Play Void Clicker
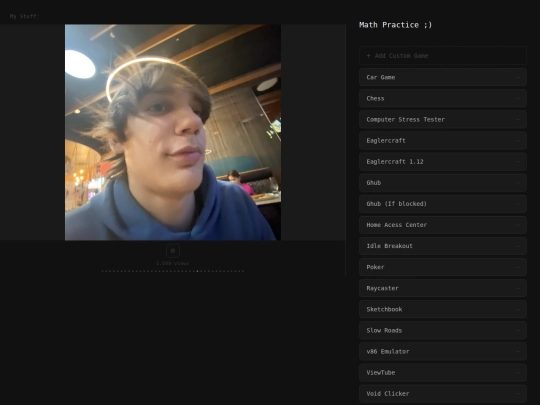Screen dimensions: 540x405 [x=443, y=394]
